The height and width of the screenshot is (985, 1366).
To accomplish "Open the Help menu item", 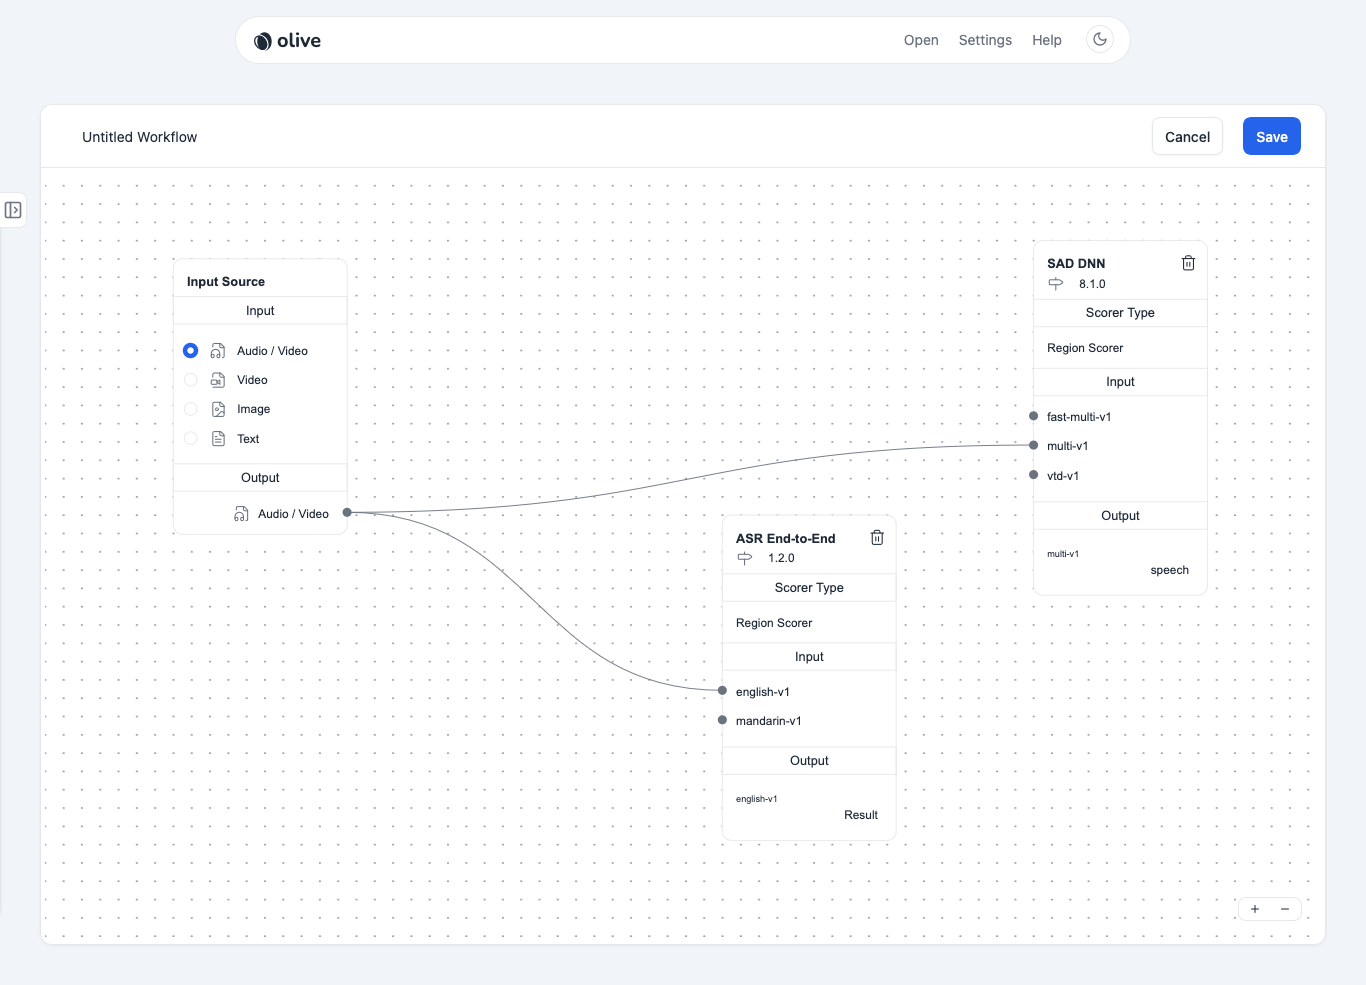I will [x=1047, y=40].
